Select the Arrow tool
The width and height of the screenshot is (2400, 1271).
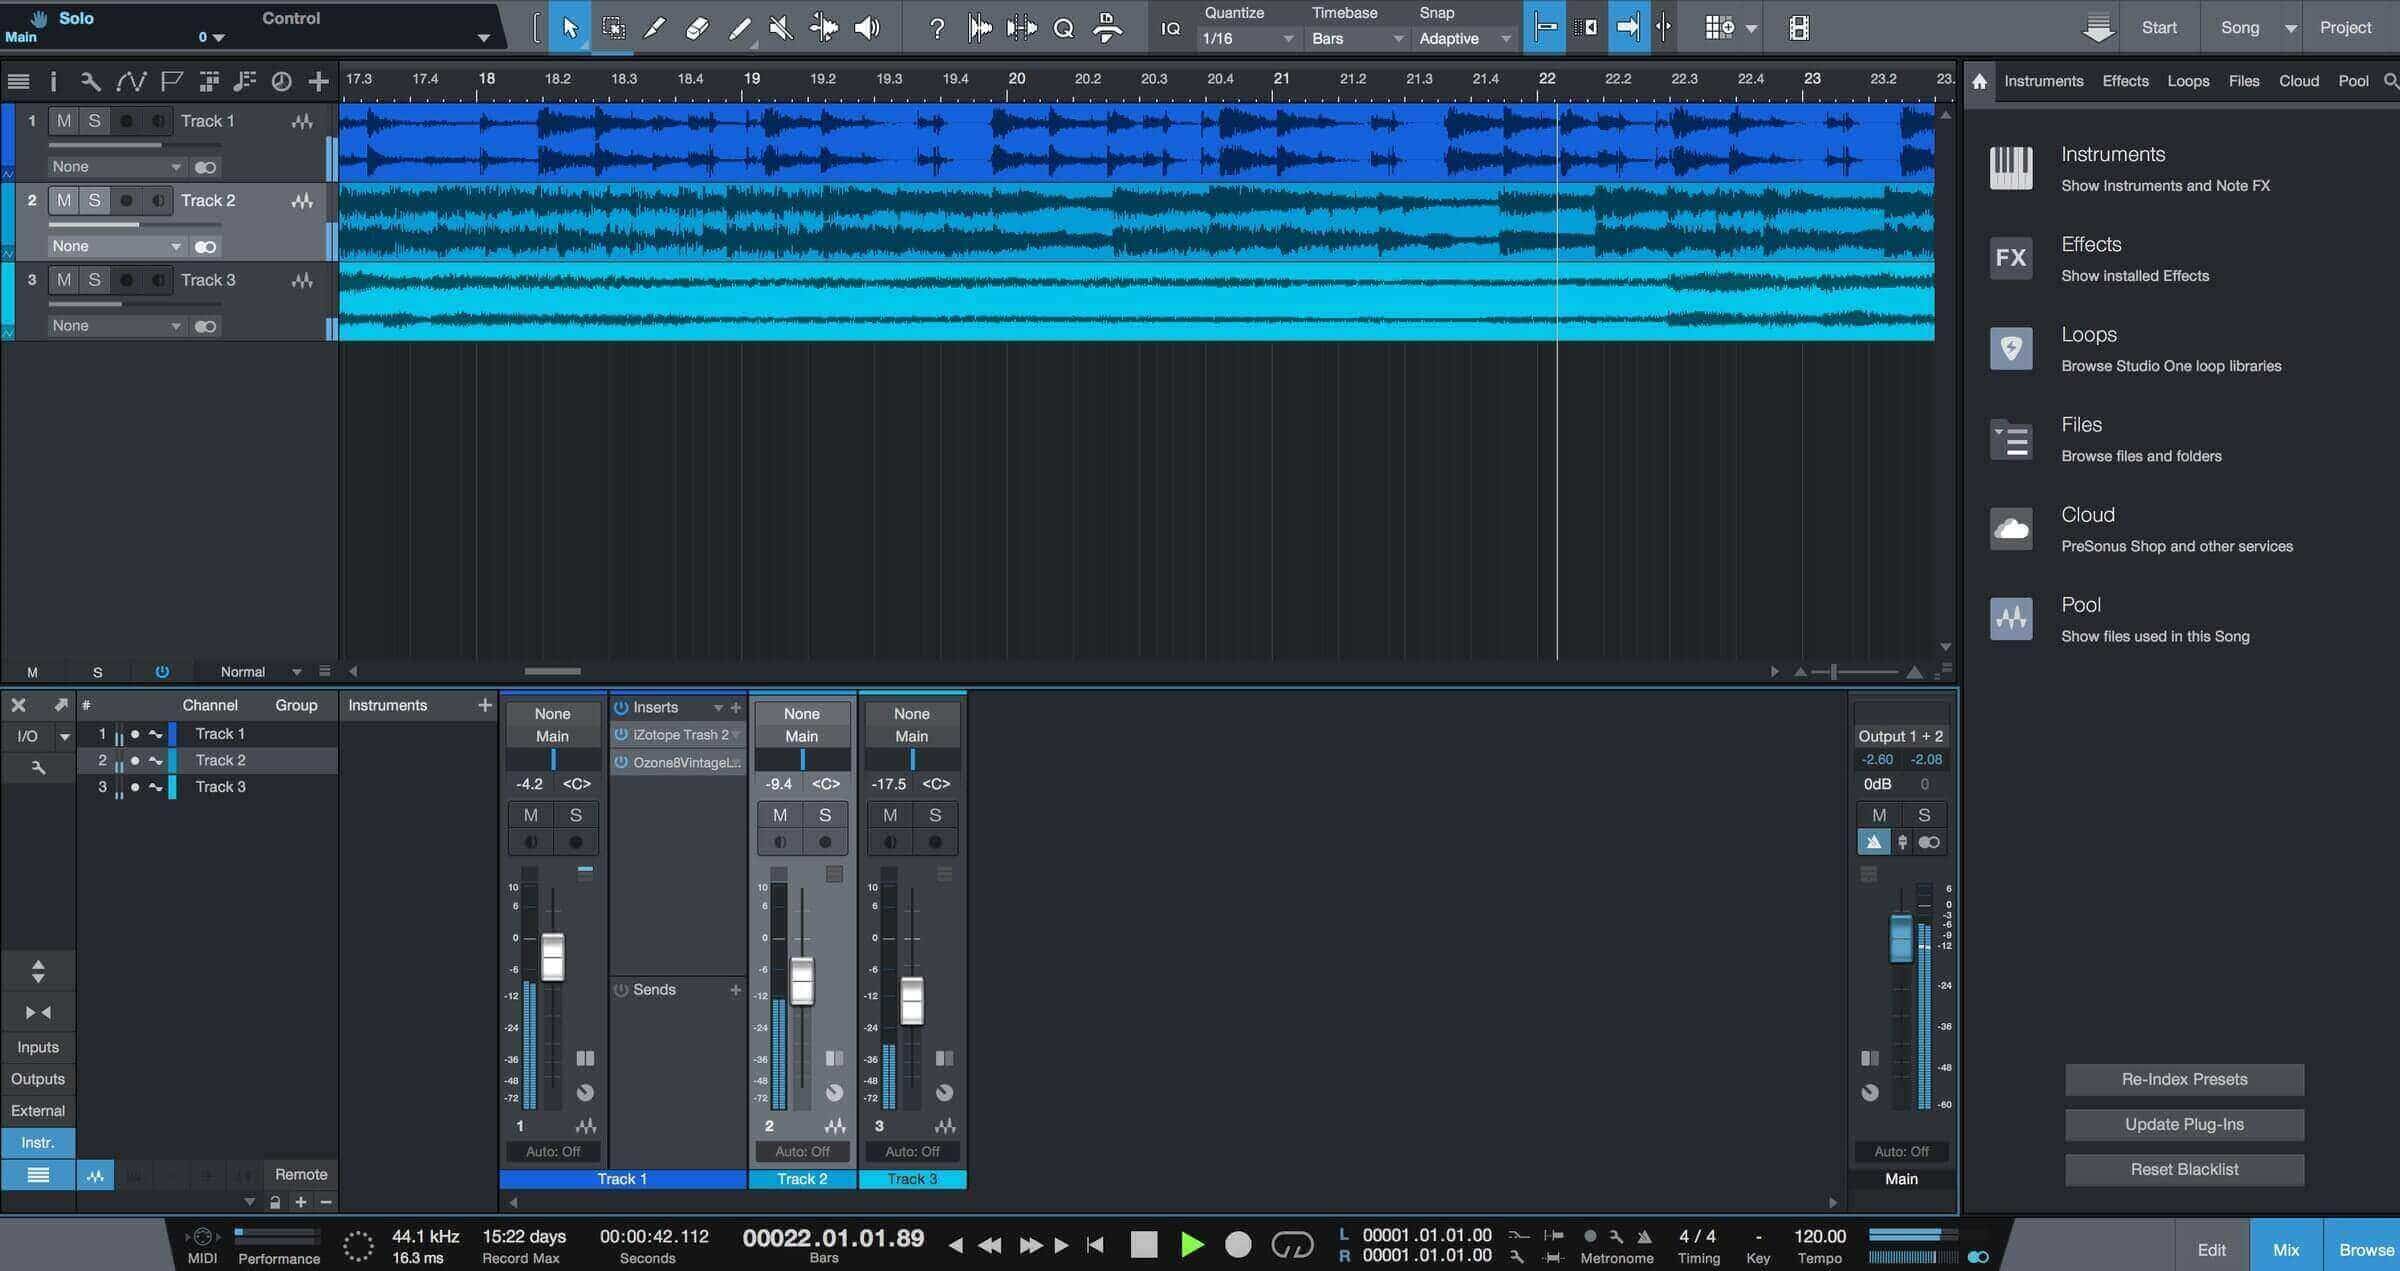[570, 27]
